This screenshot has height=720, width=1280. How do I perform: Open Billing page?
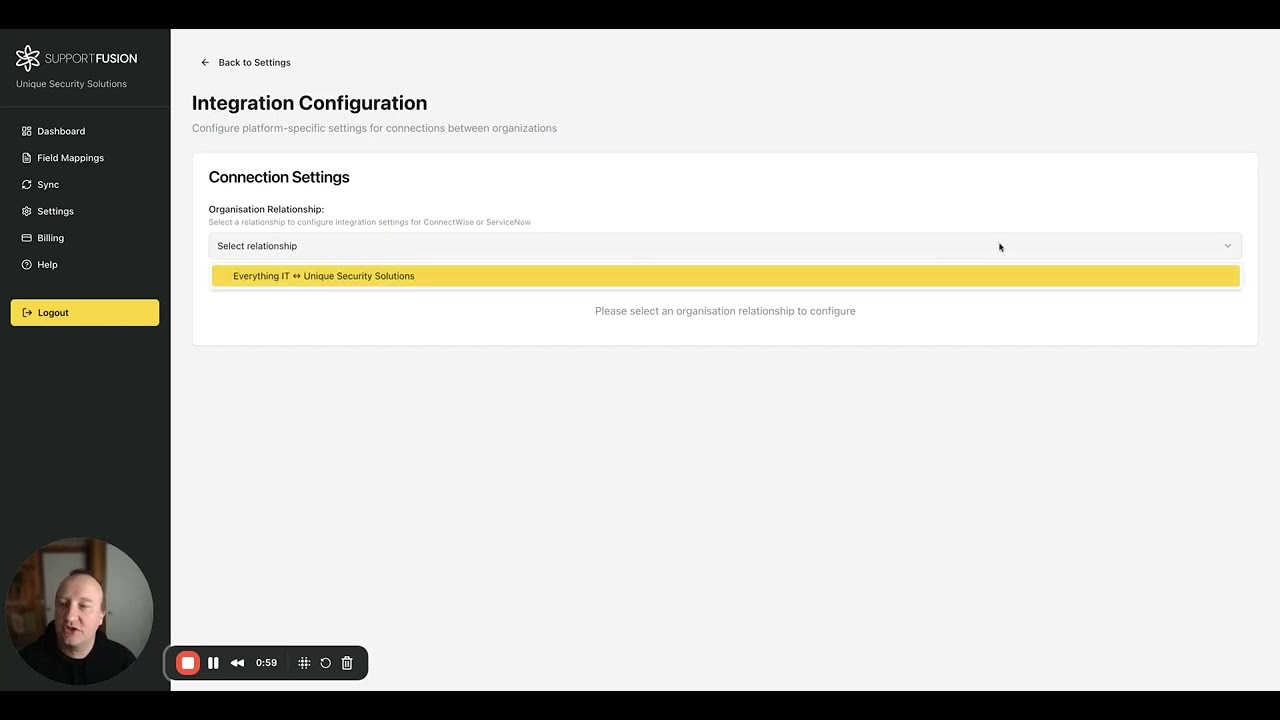(x=50, y=238)
